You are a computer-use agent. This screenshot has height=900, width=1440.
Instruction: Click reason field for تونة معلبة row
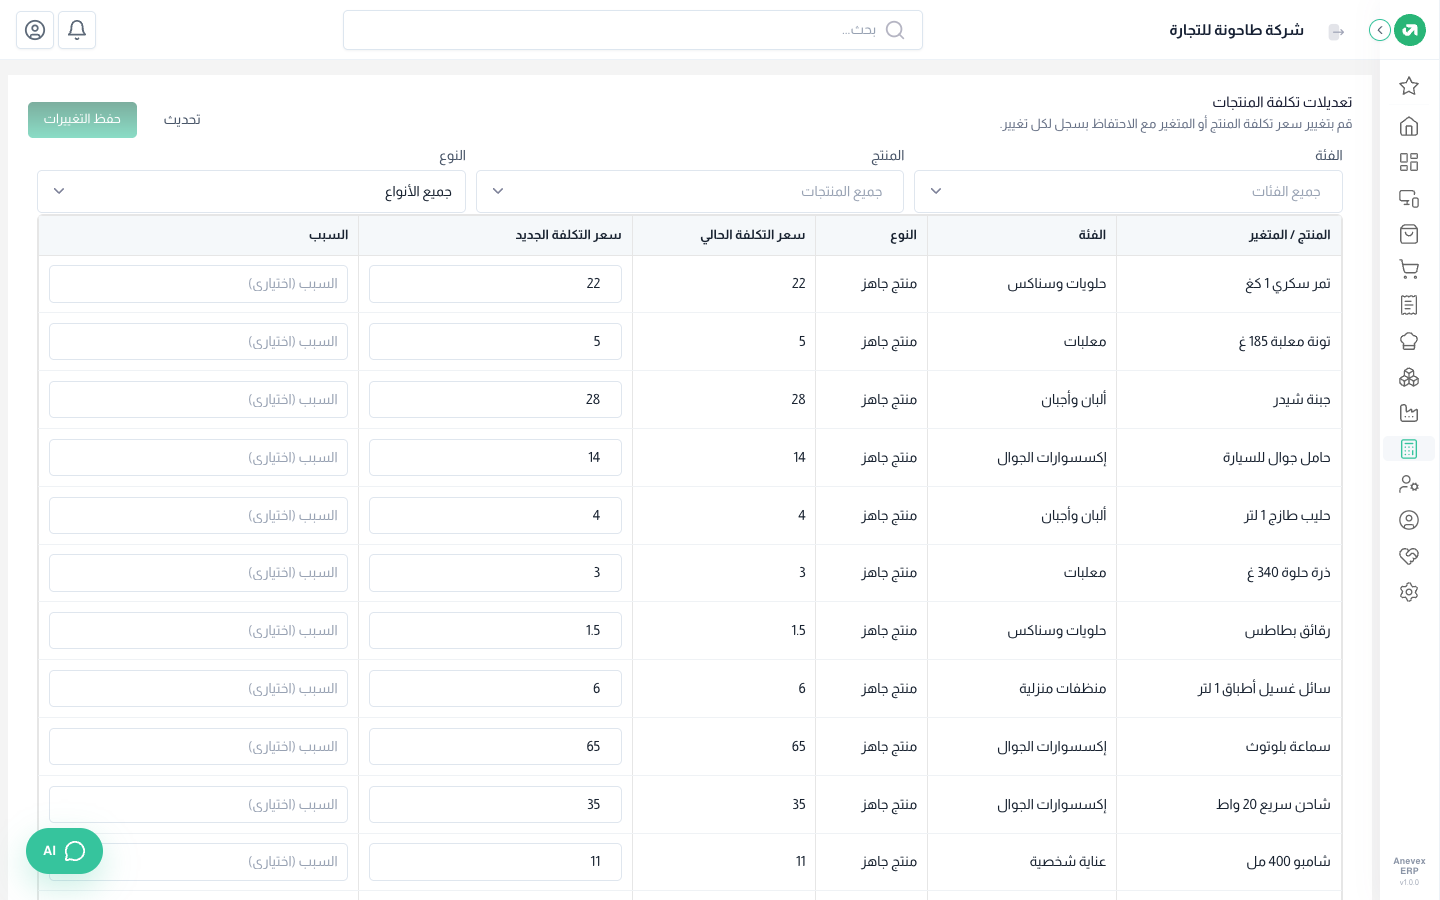click(x=198, y=342)
